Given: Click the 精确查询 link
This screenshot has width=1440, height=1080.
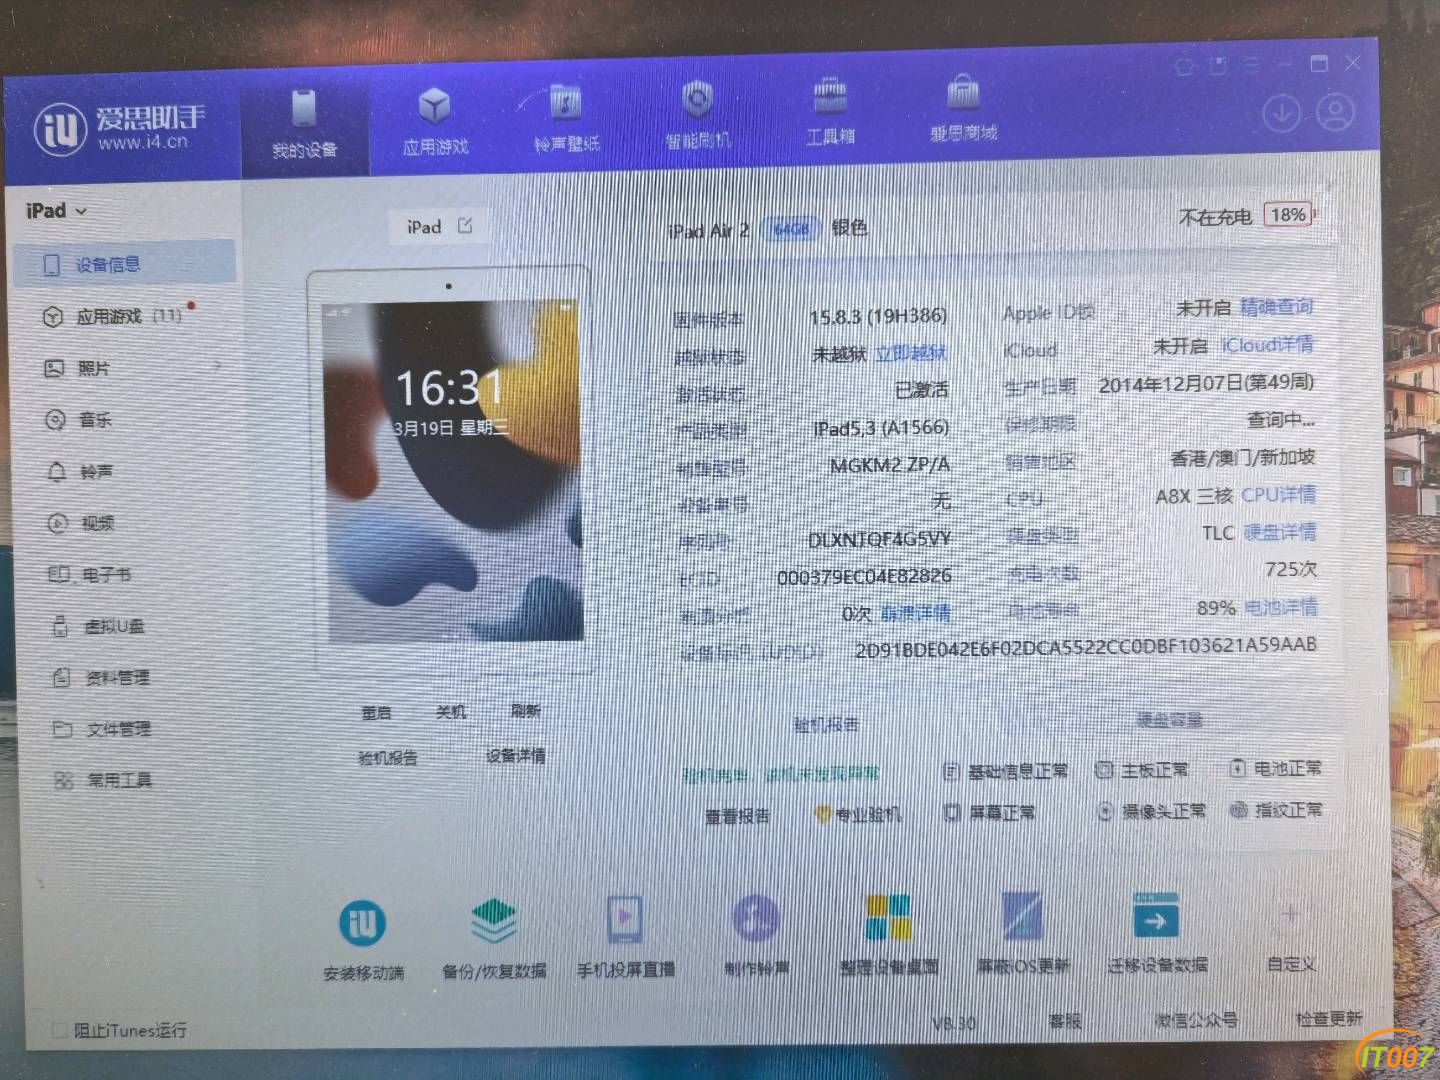Looking at the screenshot, I should tap(1277, 307).
